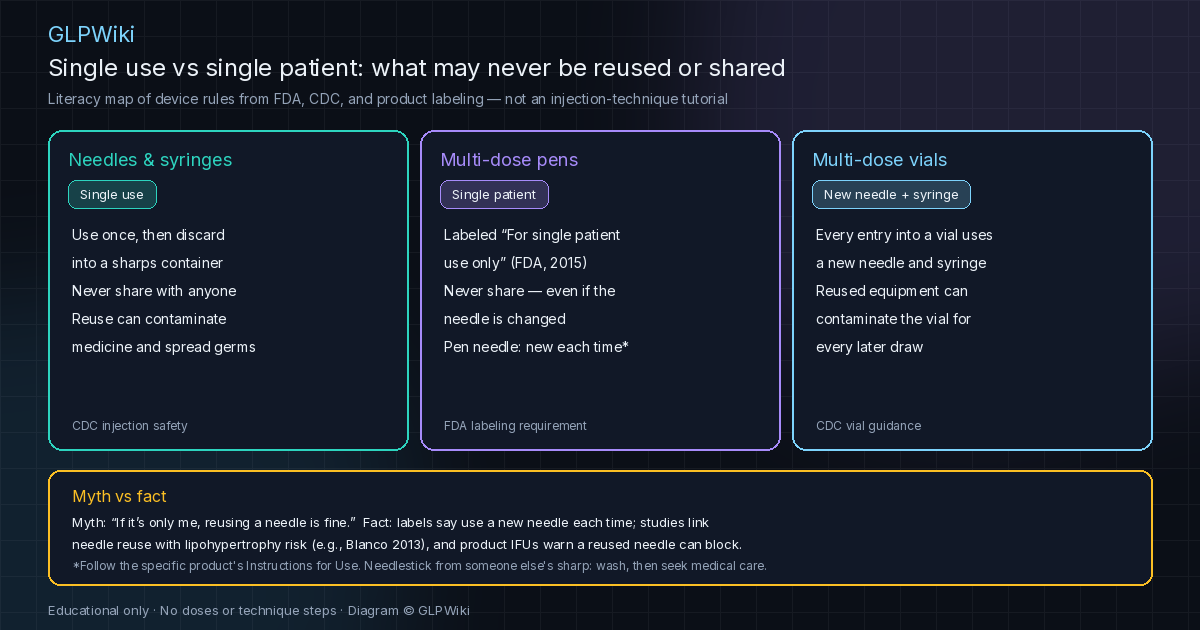1200x630 pixels.
Task: Select the 'Labeled “For single patient' line
Action: tap(532, 235)
